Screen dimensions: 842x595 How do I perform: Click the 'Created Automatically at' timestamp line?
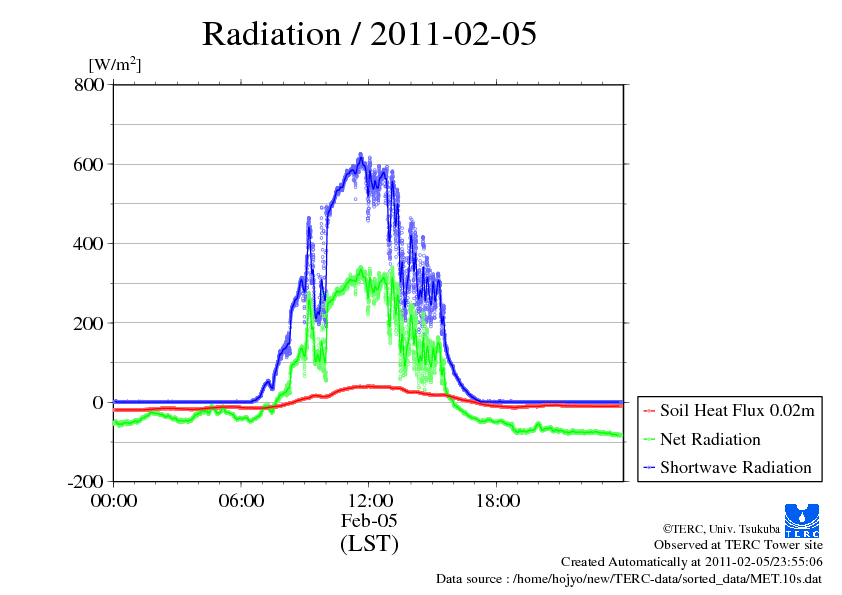692,562
